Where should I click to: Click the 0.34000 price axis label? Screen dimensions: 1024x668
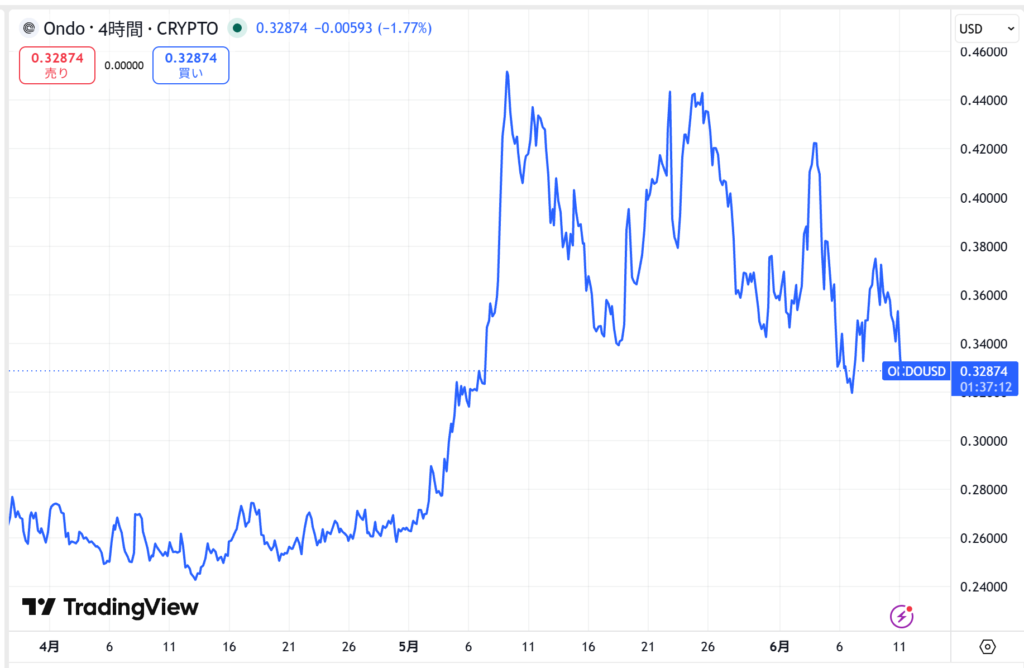click(984, 343)
